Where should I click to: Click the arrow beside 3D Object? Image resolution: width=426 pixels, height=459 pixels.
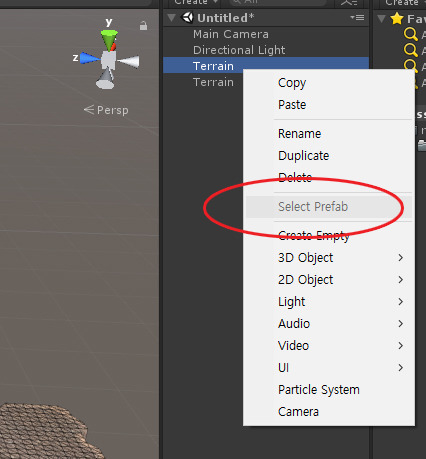tap(401, 258)
